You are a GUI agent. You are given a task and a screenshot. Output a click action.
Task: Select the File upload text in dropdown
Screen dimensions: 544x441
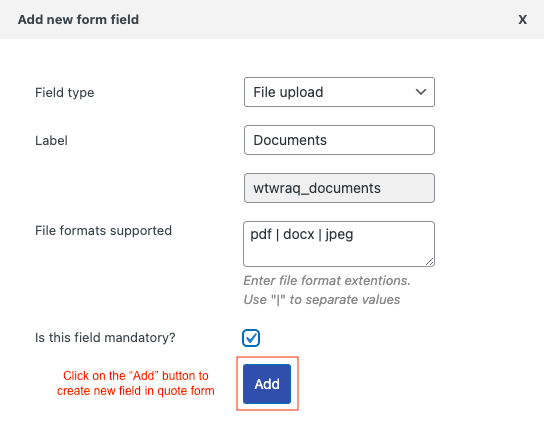click(x=288, y=92)
